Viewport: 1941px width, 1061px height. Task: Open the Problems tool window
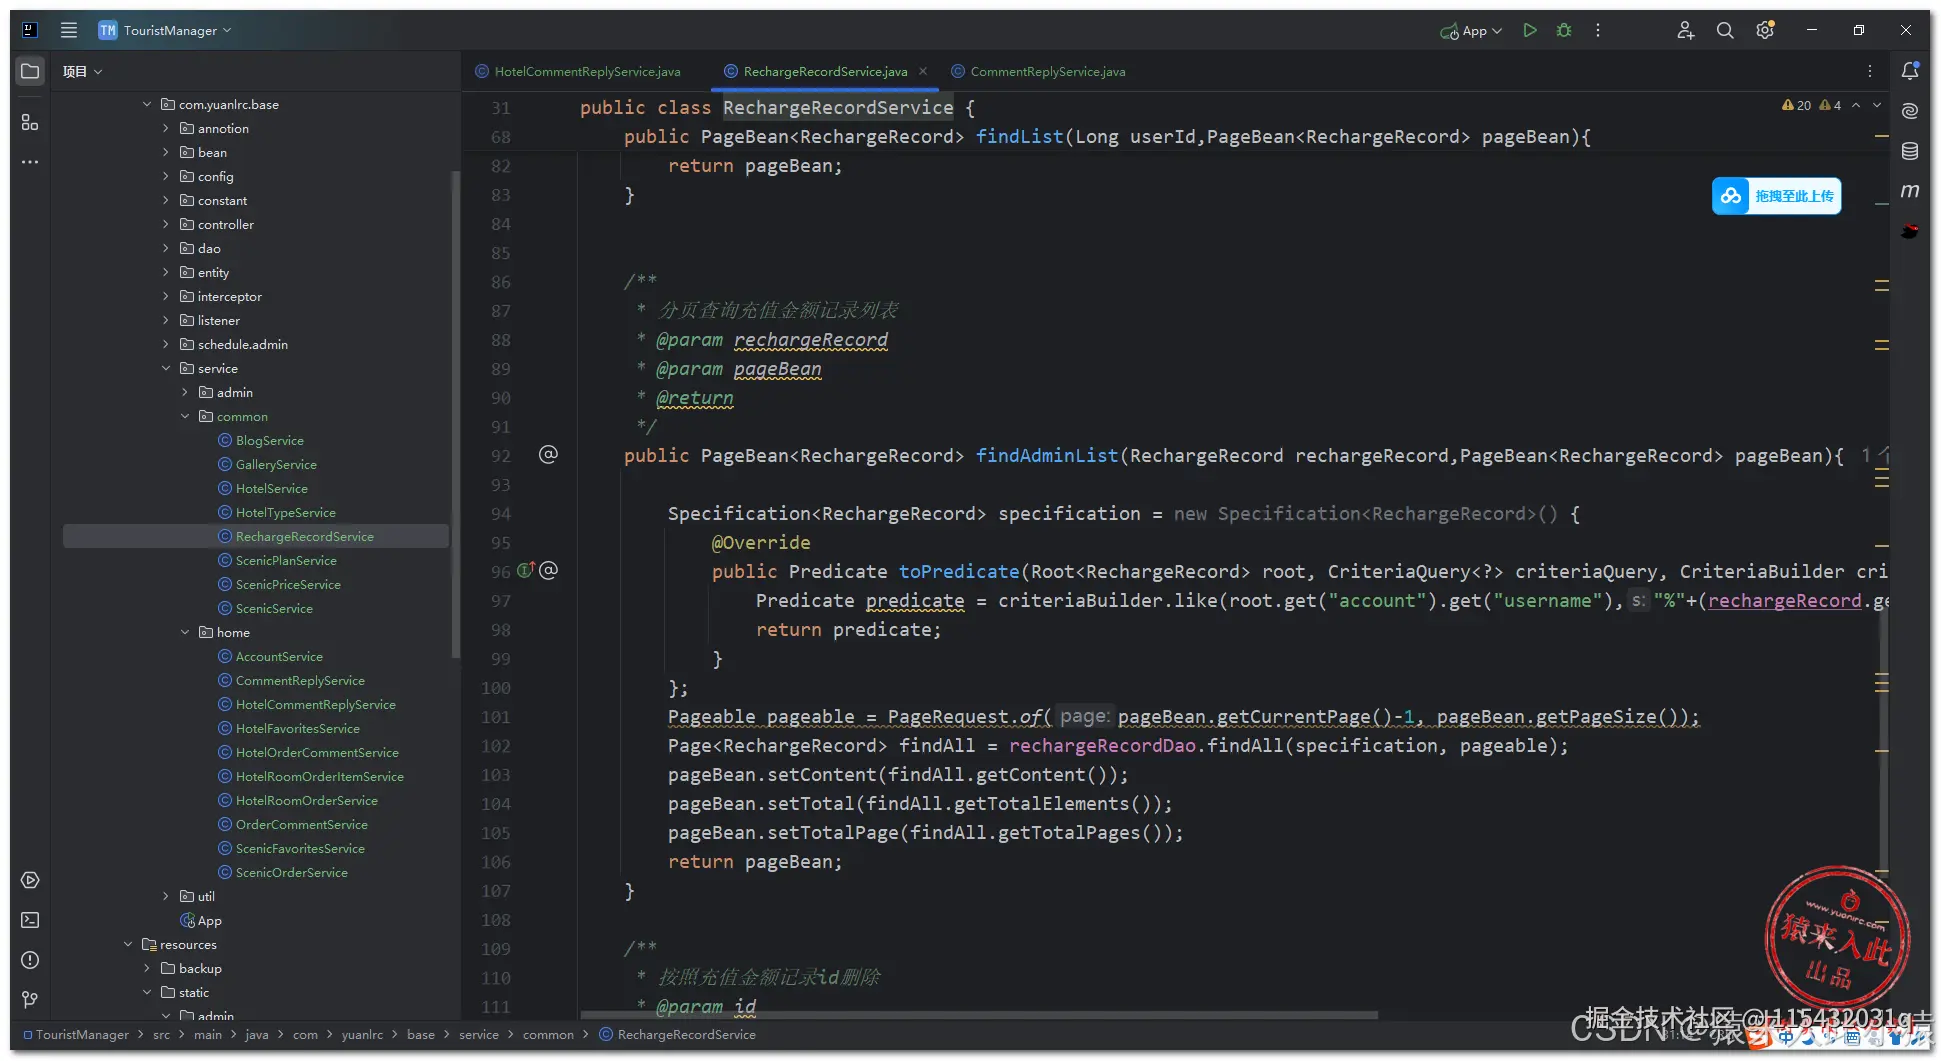[x=30, y=960]
